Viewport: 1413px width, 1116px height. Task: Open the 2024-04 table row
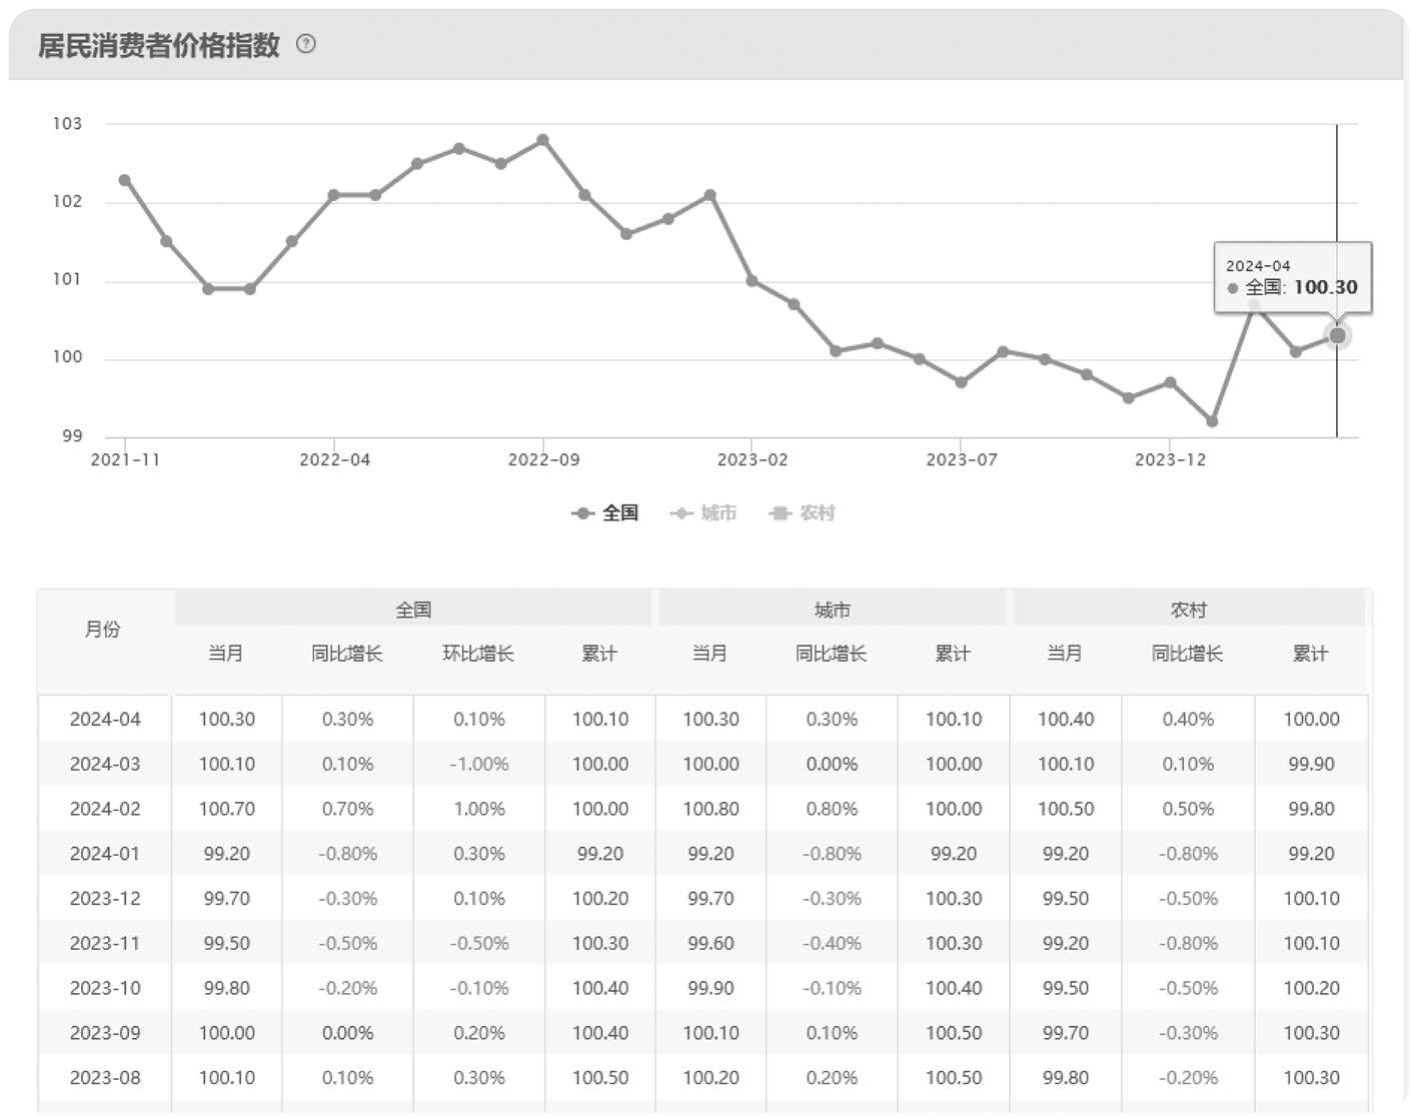tap(703, 719)
